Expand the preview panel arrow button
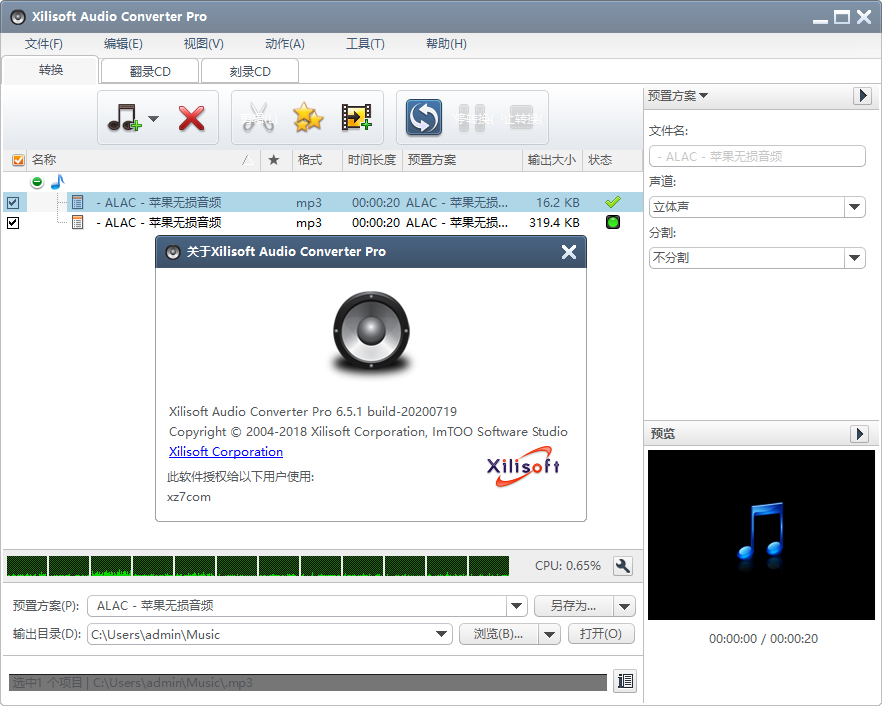The width and height of the screenshot is (882, 706). click(x=859, y=434)
